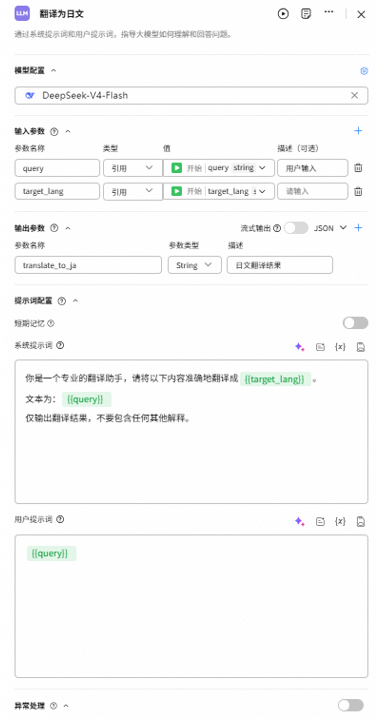
Task: Collapse the 输入参数 section
Action: pyautogui.click(x=68, y=131)
